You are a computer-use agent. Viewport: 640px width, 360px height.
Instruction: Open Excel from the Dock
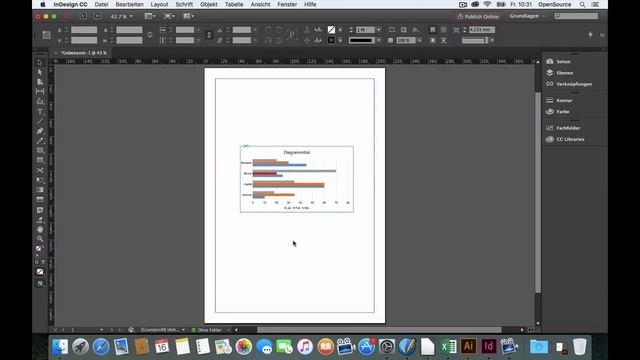pyautogui.click(x=448, y=347)
